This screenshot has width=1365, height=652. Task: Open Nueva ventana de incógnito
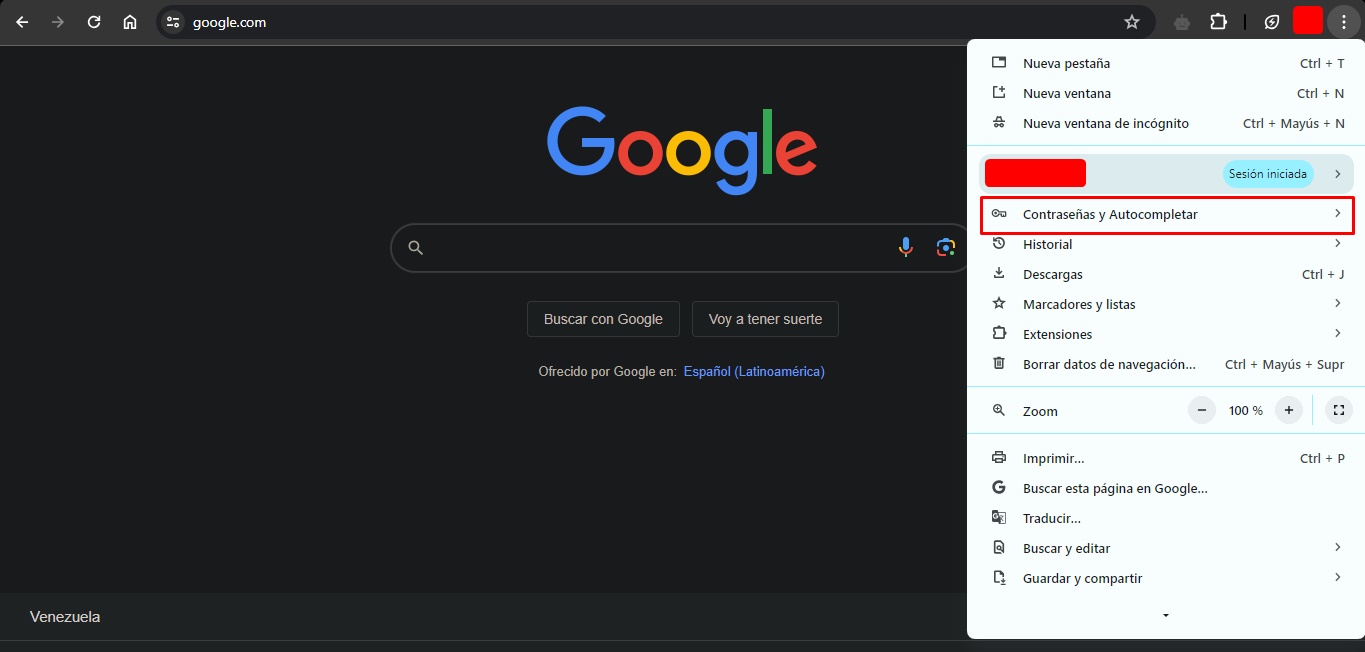(1166, 123)
